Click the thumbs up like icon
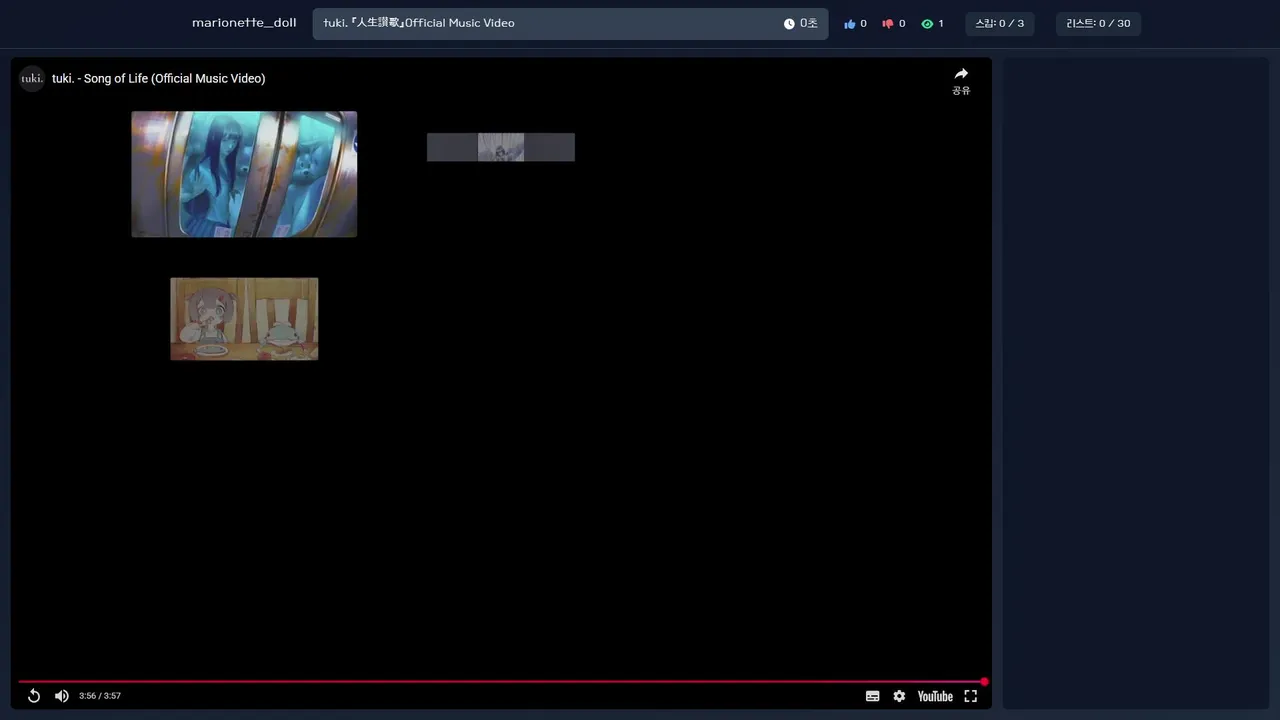Image resolution: width=1280 pixels, height=720 pixels. tap(850, 24)
